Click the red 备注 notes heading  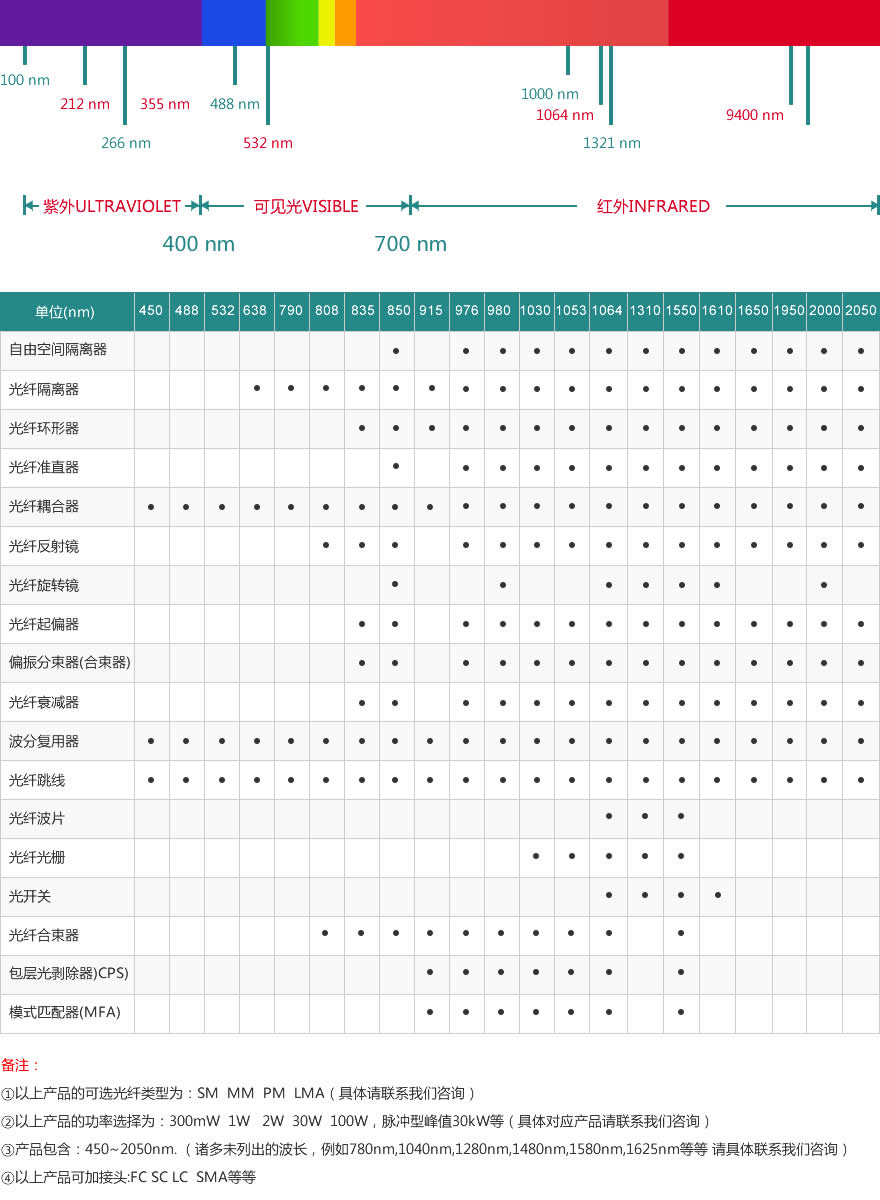click(21, 1066)
